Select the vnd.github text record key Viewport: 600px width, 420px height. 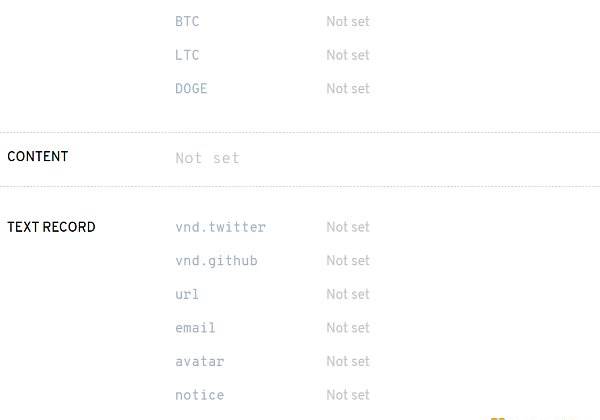pyautogui.click(x=217, y=261)
